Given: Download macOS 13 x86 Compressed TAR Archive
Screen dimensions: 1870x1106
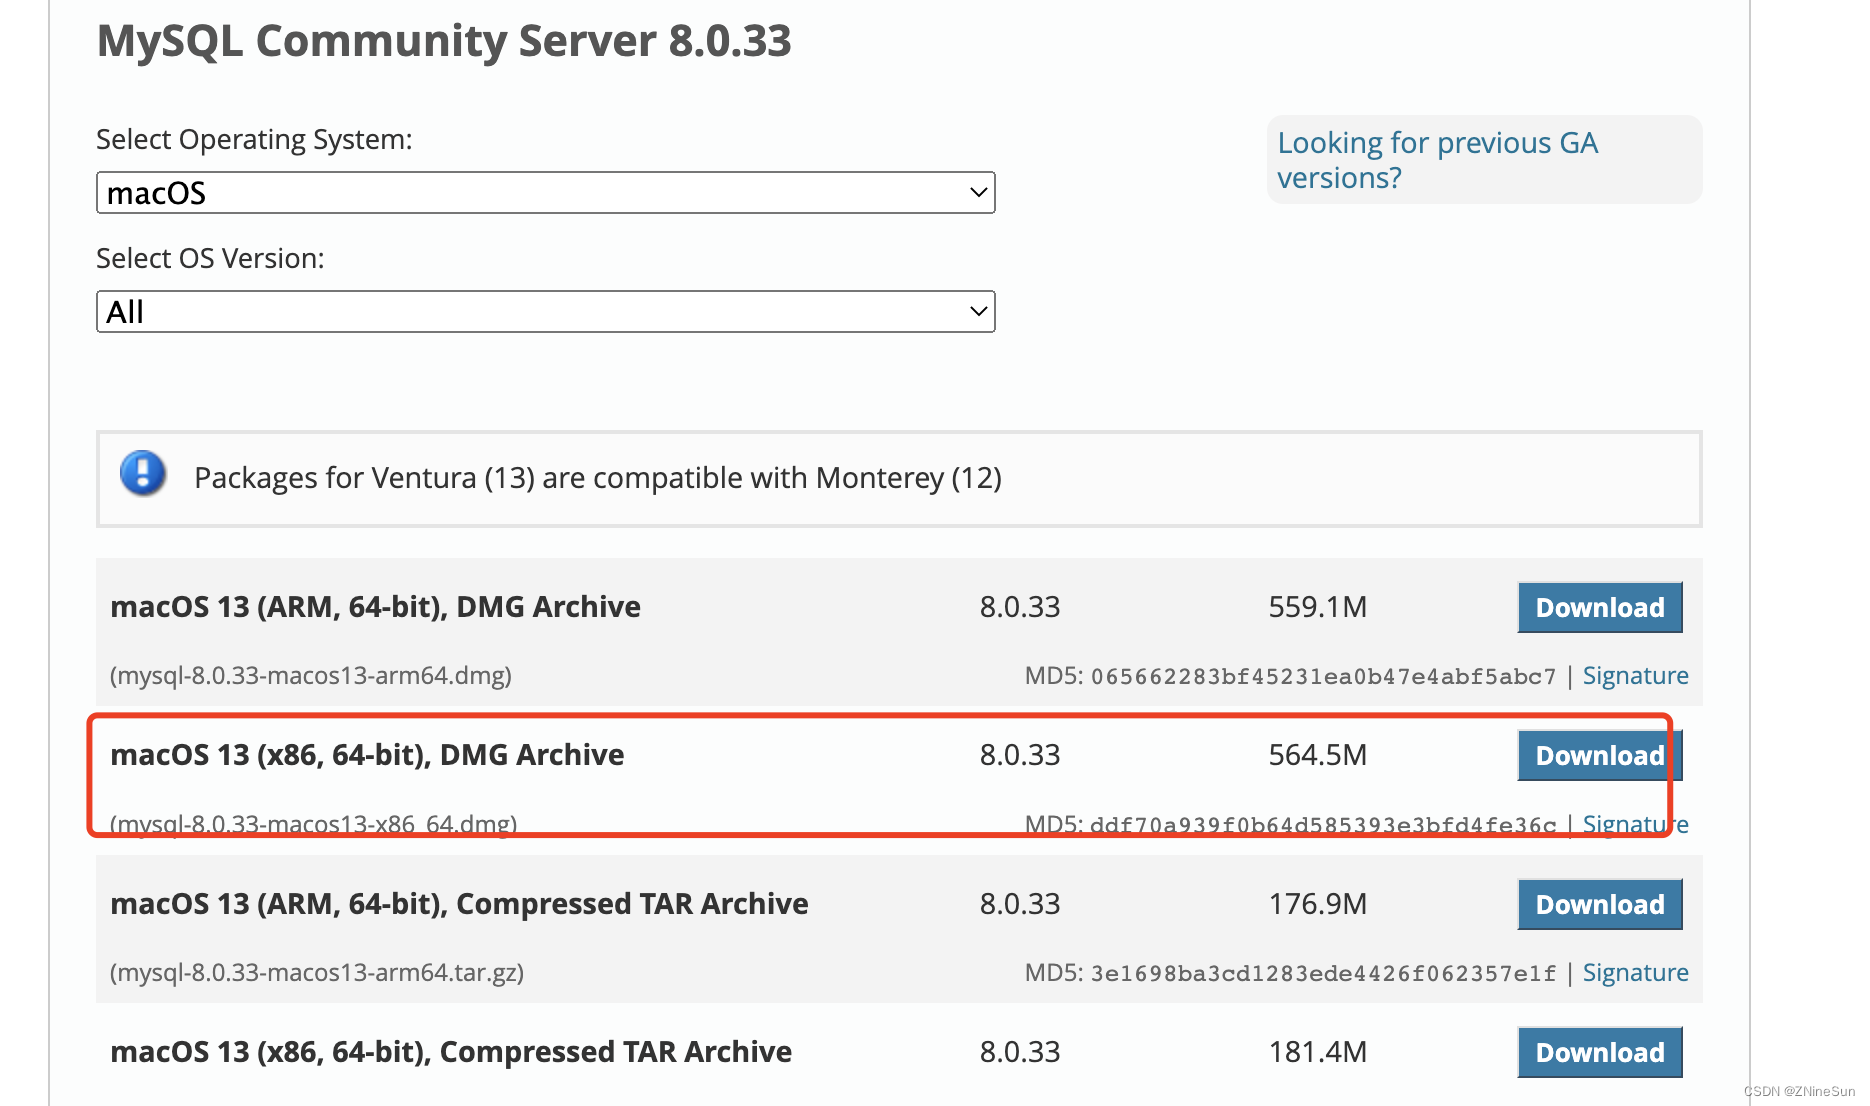Looking at the screenshot, I should (1600, 1052).
